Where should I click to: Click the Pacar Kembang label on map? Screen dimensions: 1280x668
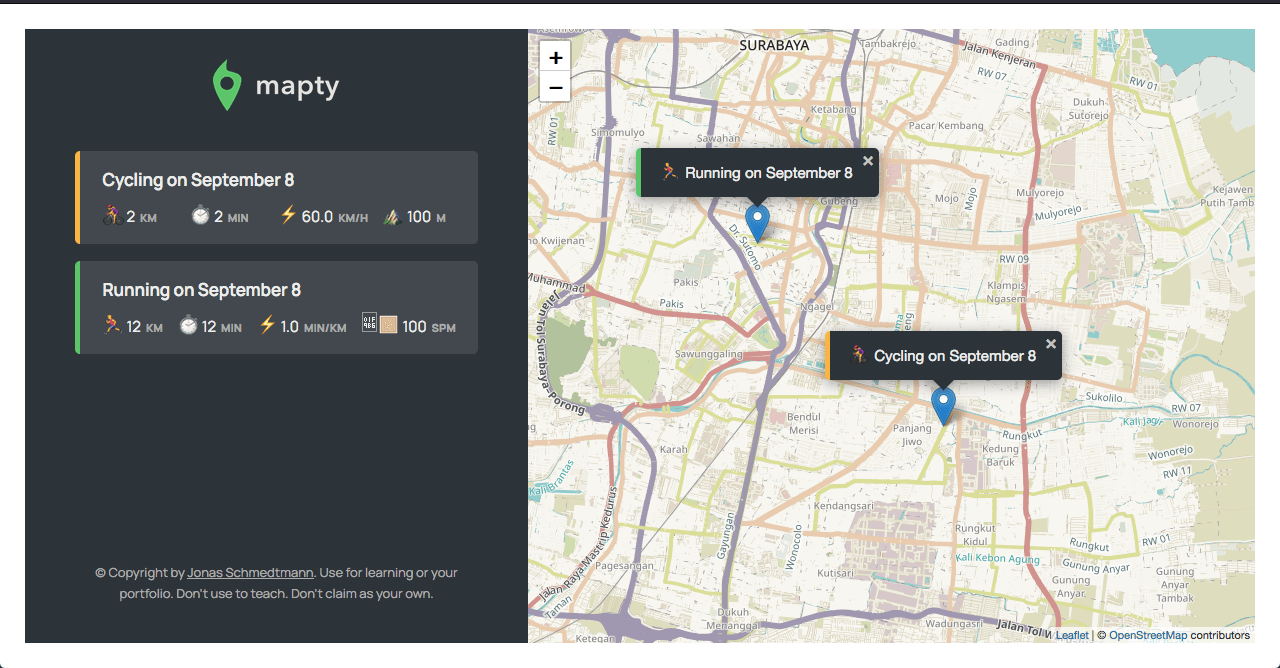coord(946,126)
